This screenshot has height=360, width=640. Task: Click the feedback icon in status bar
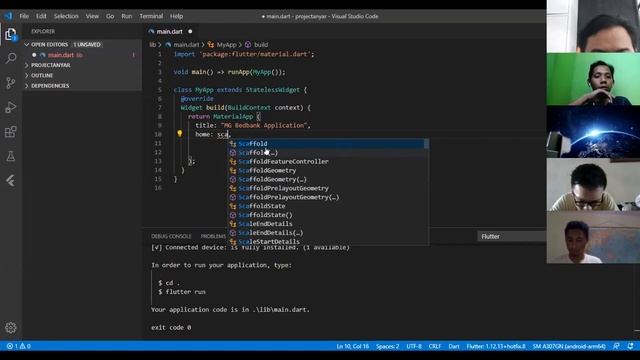tap(616, 346)
